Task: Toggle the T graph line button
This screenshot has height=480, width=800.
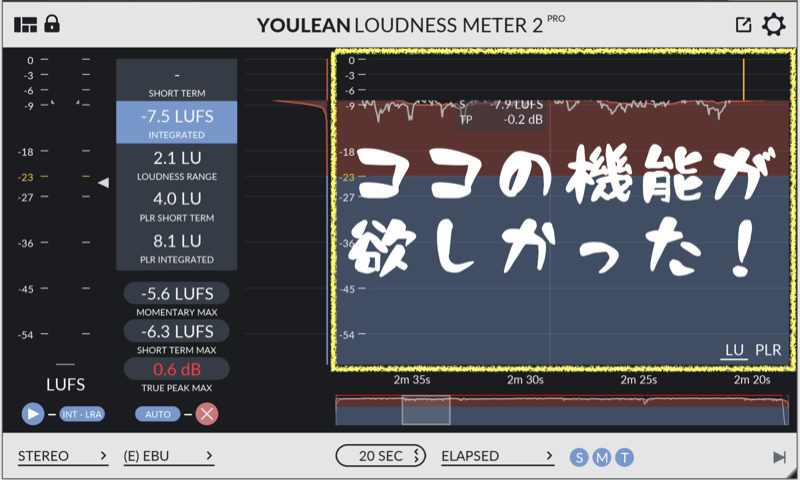Action: [x=624, y=458]
